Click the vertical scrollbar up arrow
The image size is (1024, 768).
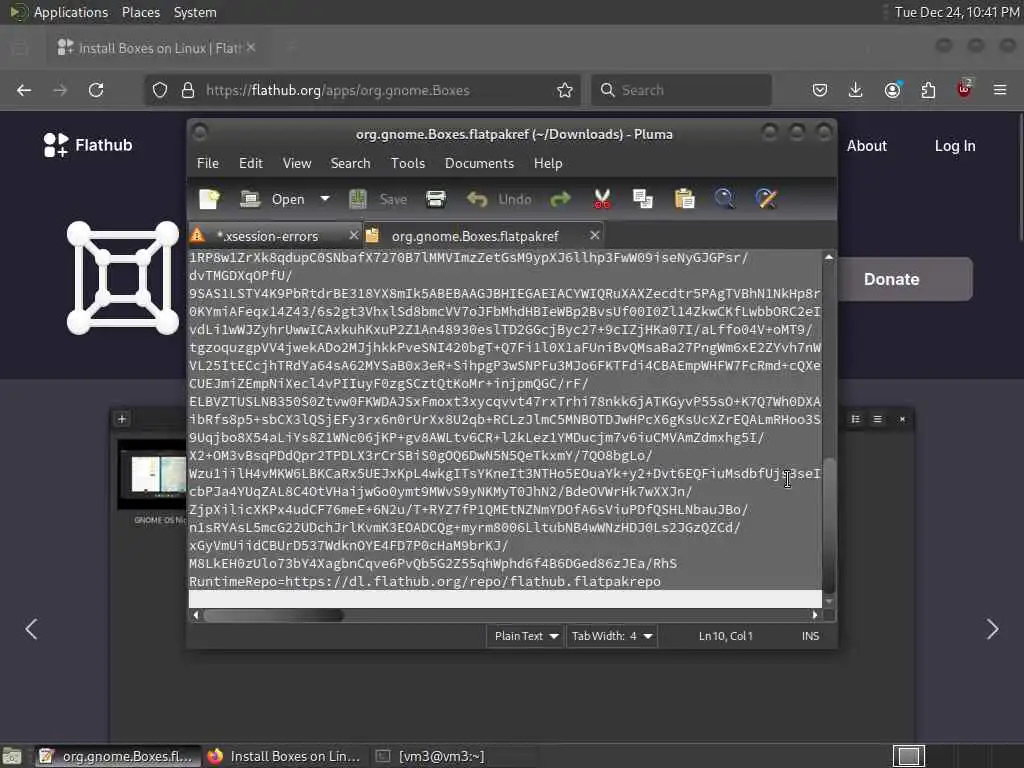[829, 257]
